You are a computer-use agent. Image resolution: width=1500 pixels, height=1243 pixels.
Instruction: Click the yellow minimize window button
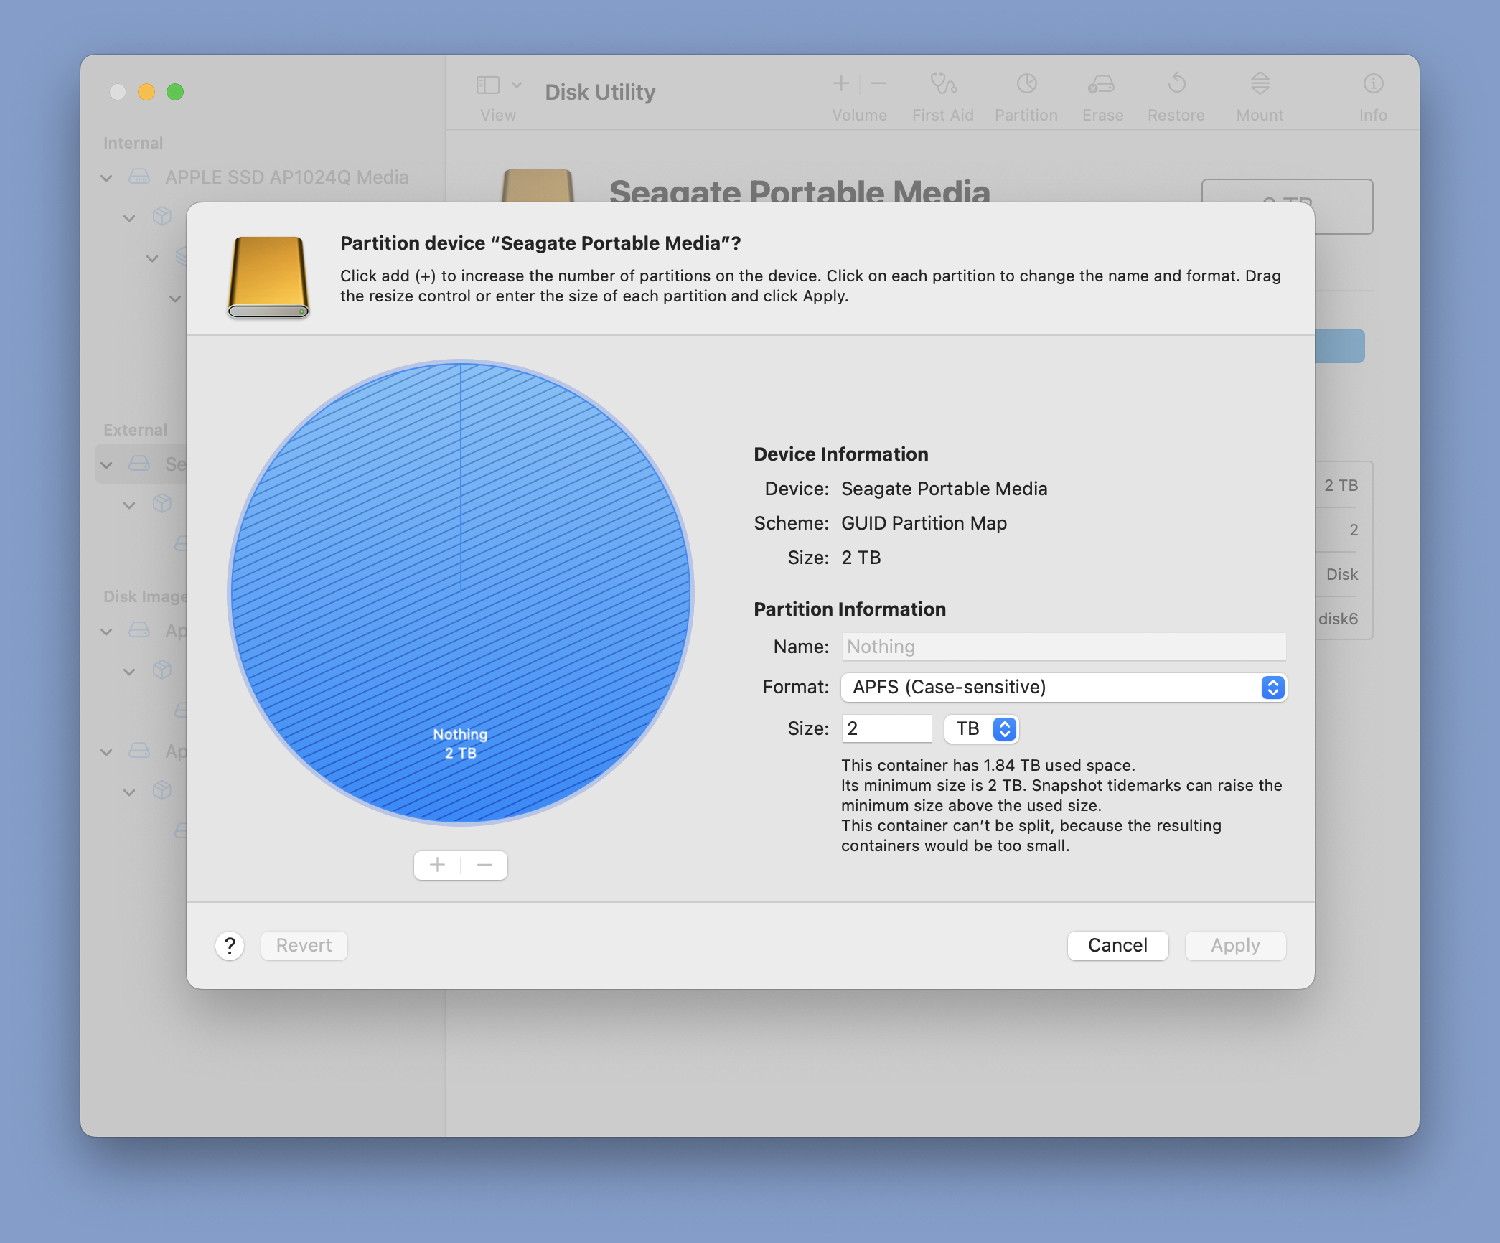tap(146, 92)
